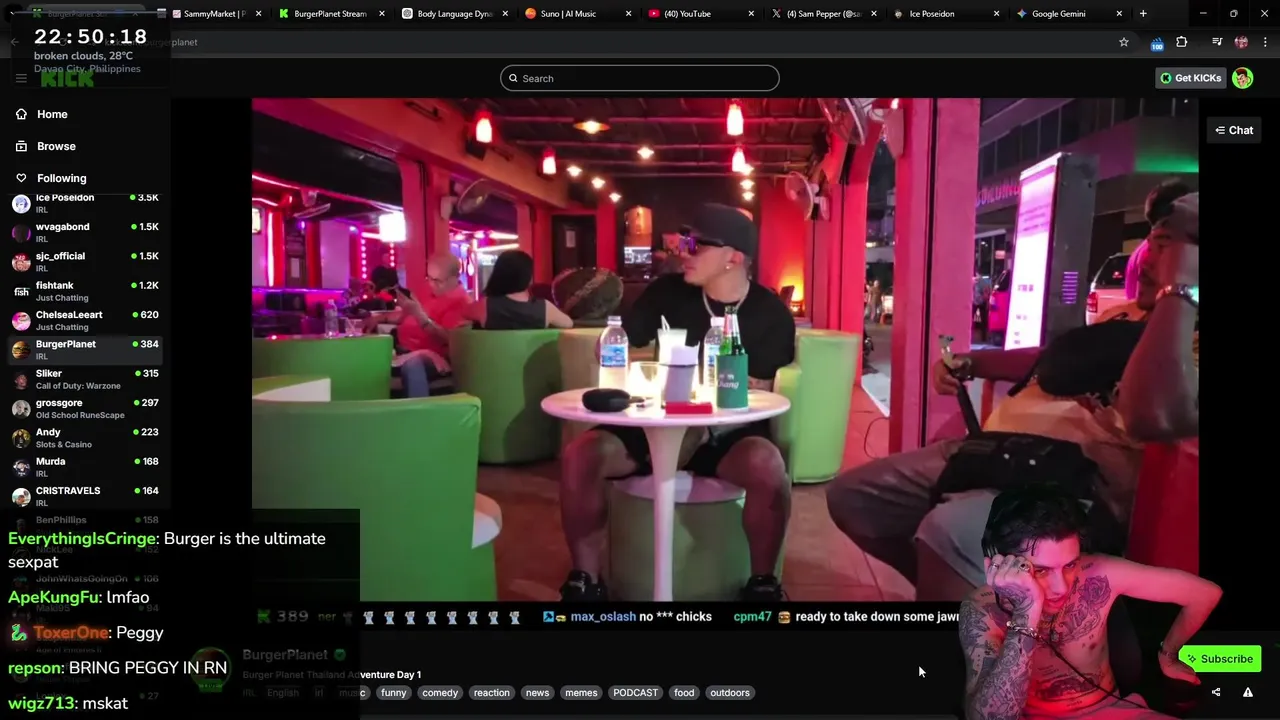Open the Following section heart icon

click(21, 178)
